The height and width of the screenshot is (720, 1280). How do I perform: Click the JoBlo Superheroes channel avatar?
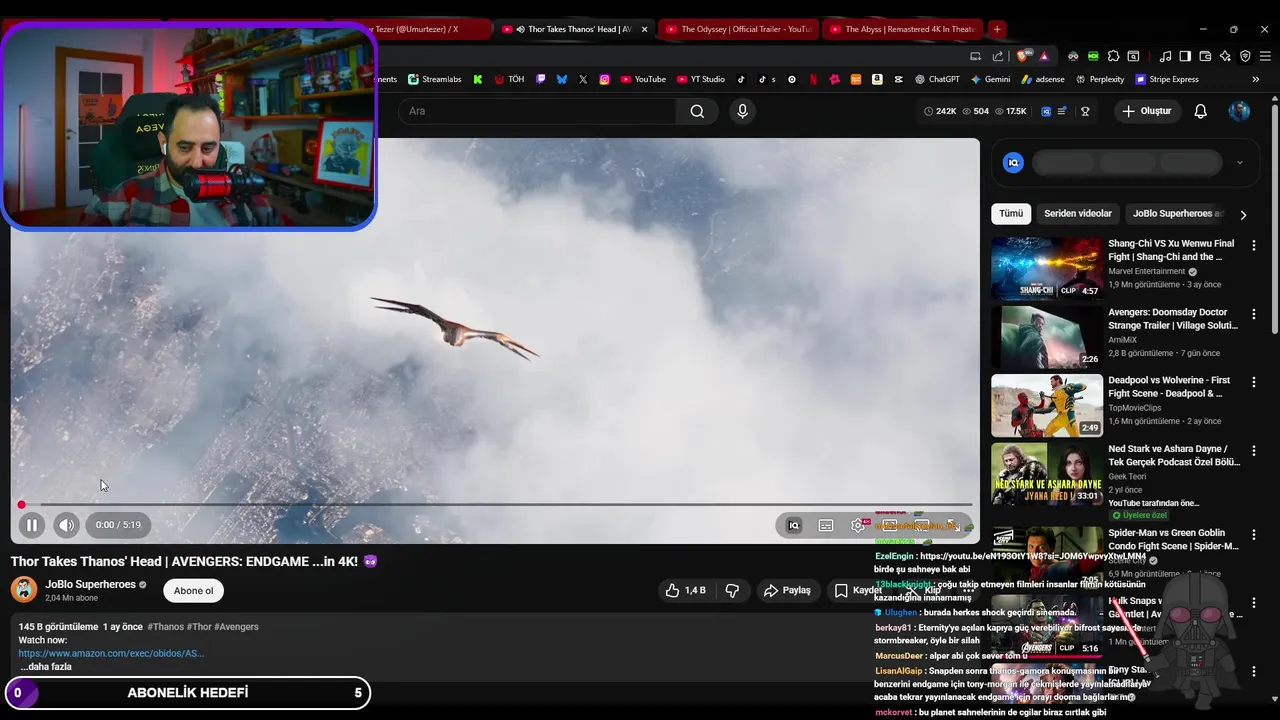[x=24, y=590]
